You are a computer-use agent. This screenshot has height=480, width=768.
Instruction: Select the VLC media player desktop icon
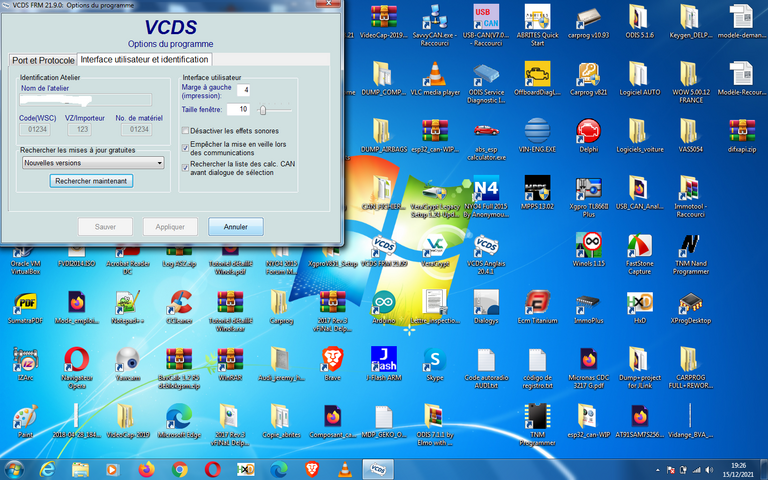tap(435, 79)
